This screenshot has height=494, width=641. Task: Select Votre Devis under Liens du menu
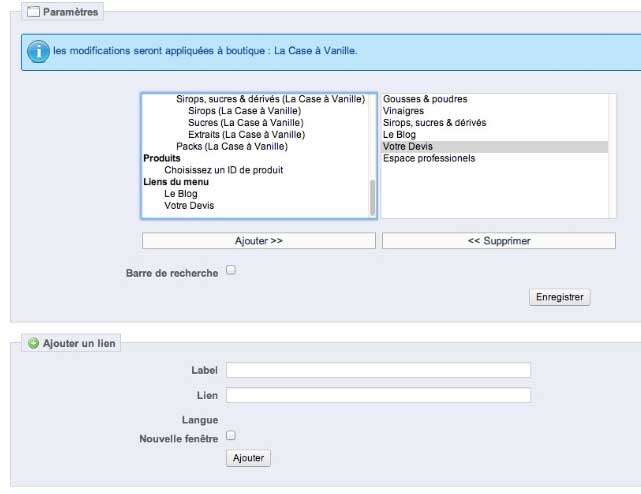coord(189,206)
